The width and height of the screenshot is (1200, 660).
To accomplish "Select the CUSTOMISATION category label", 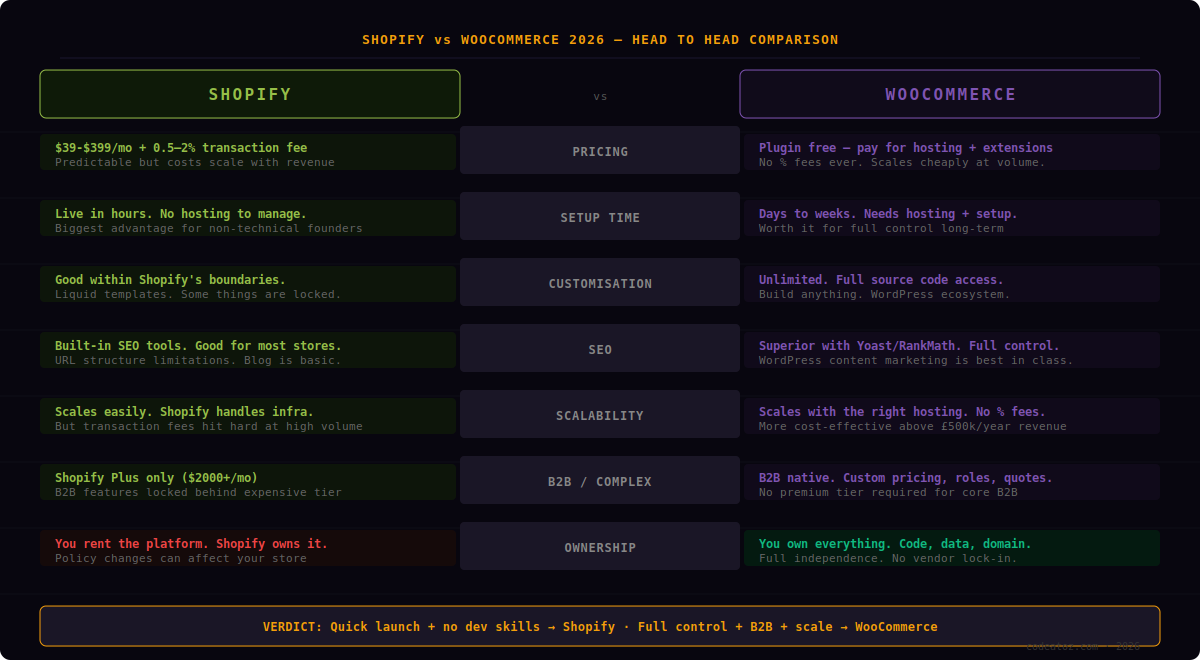I will click(x=600, y=284).
